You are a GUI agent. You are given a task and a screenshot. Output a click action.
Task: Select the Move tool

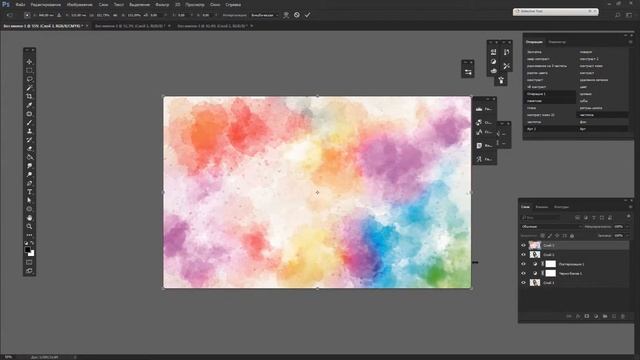click(29, 62)
